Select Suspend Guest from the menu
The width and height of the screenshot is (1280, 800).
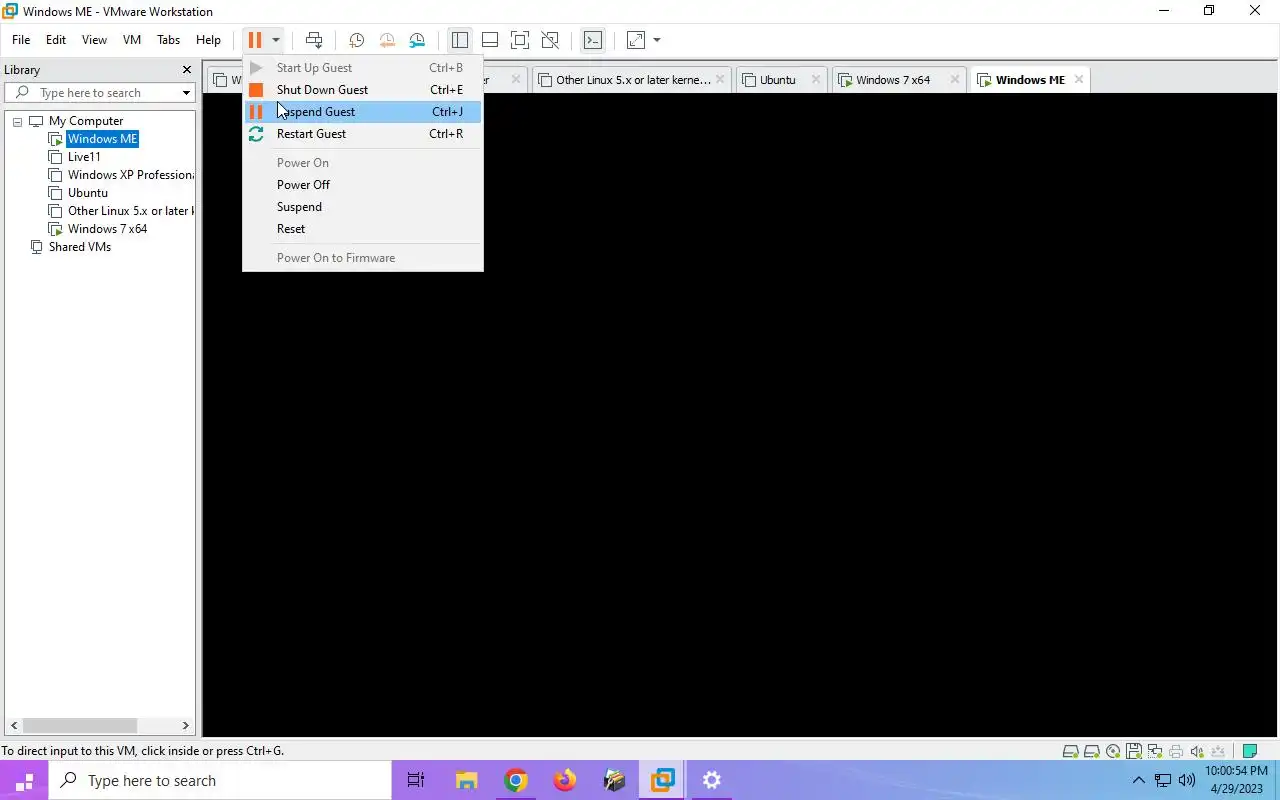(362, 112)
